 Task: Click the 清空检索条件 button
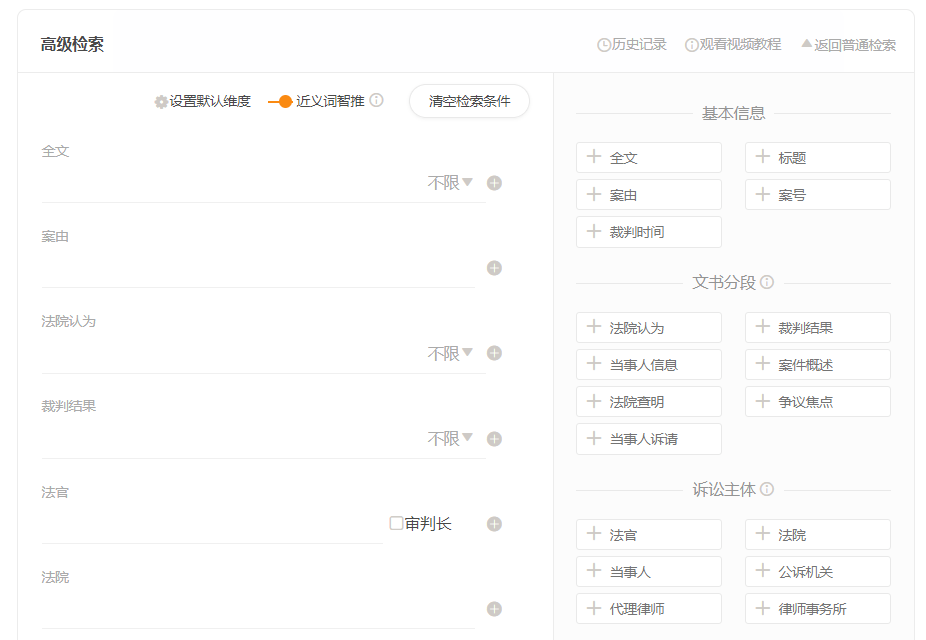point(469,101)
